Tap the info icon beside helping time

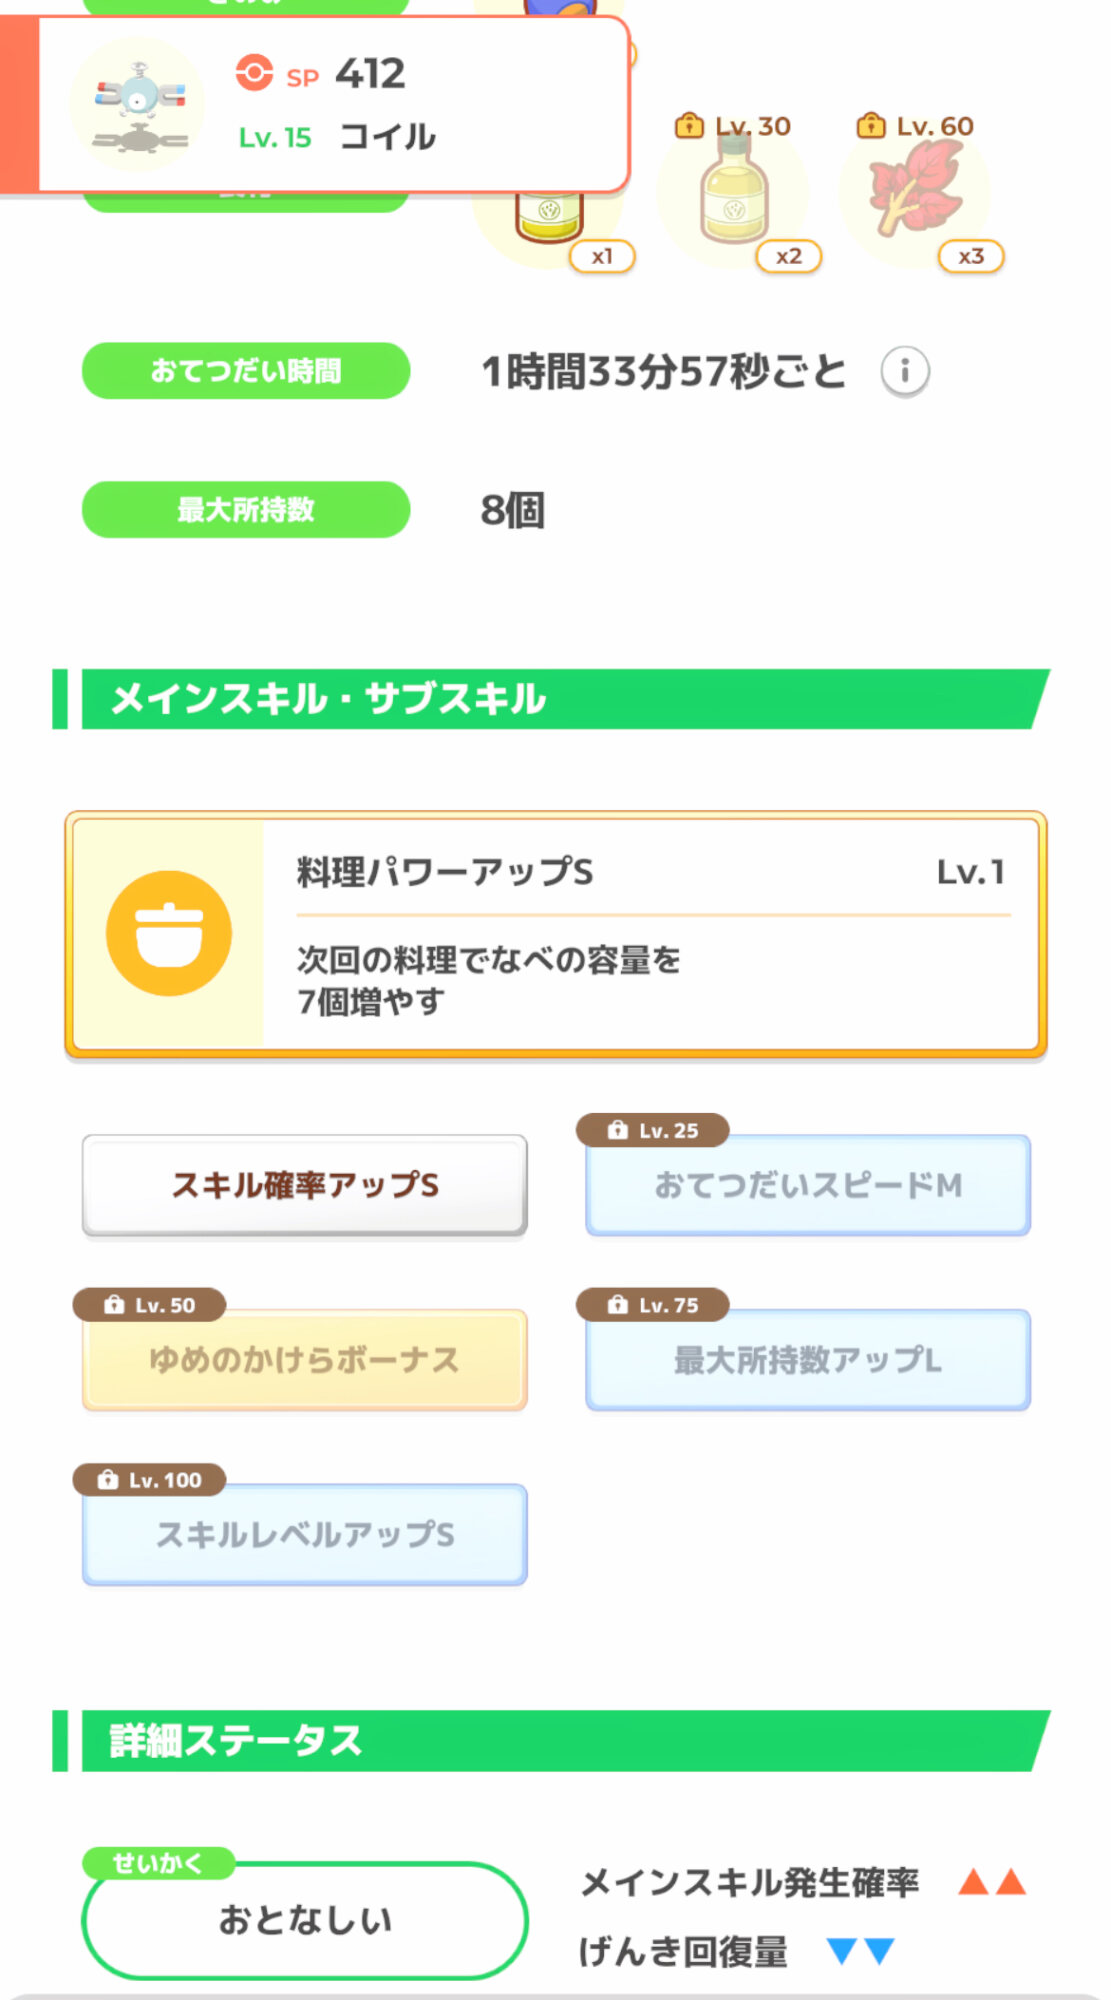tap(905, 371)
